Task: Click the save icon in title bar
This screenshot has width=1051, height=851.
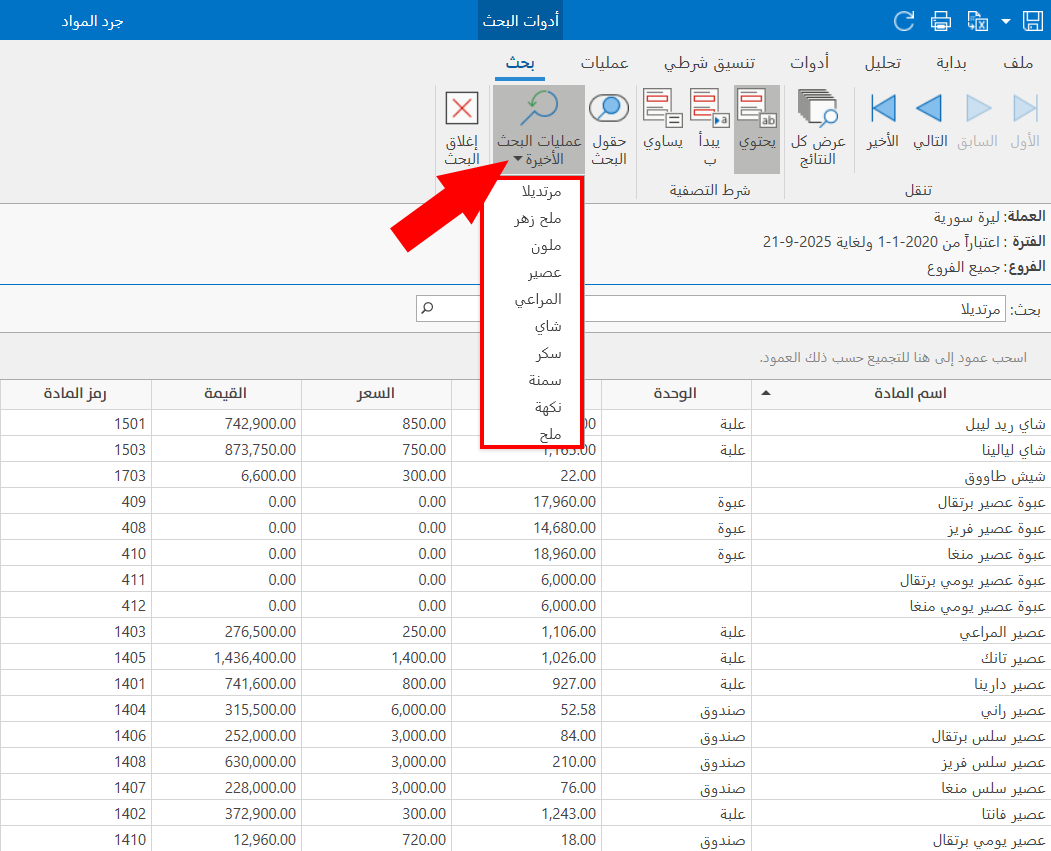Action: (x=1031, y=20)
